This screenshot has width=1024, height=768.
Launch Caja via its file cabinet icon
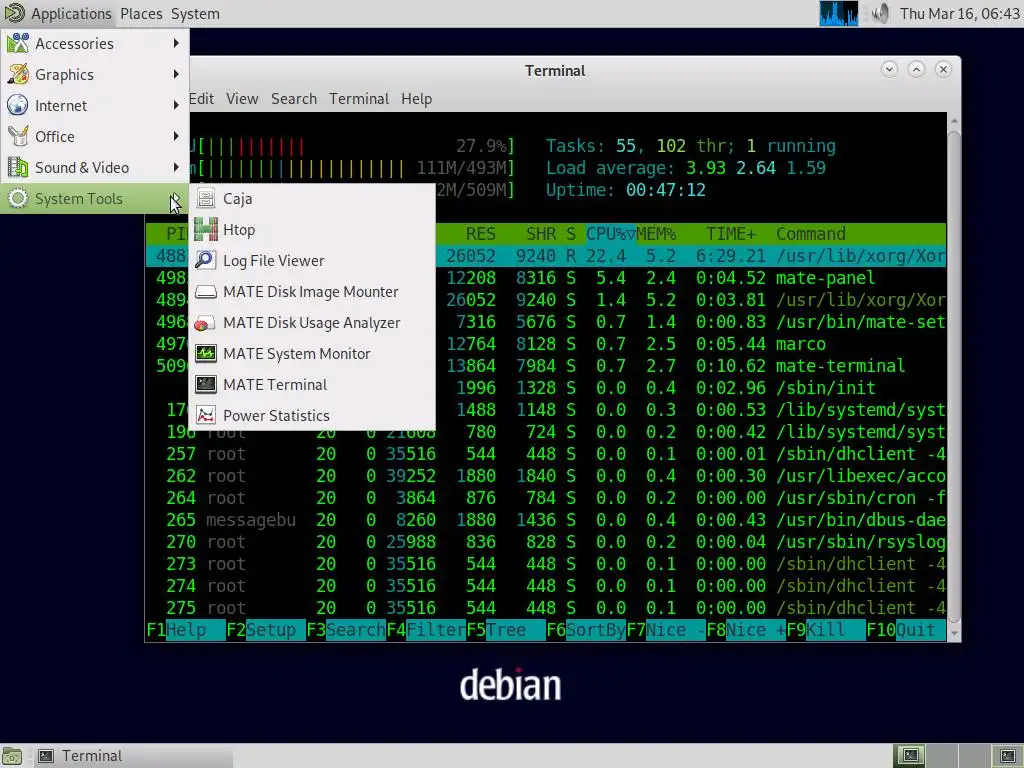click(x=206, y=199)
